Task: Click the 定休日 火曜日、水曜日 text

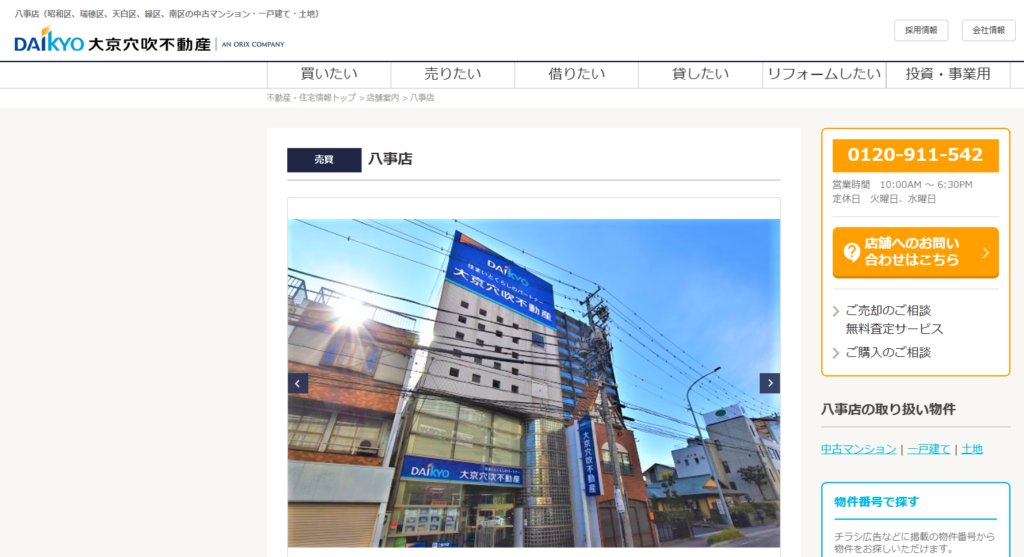Action: (x=884, y=199)
